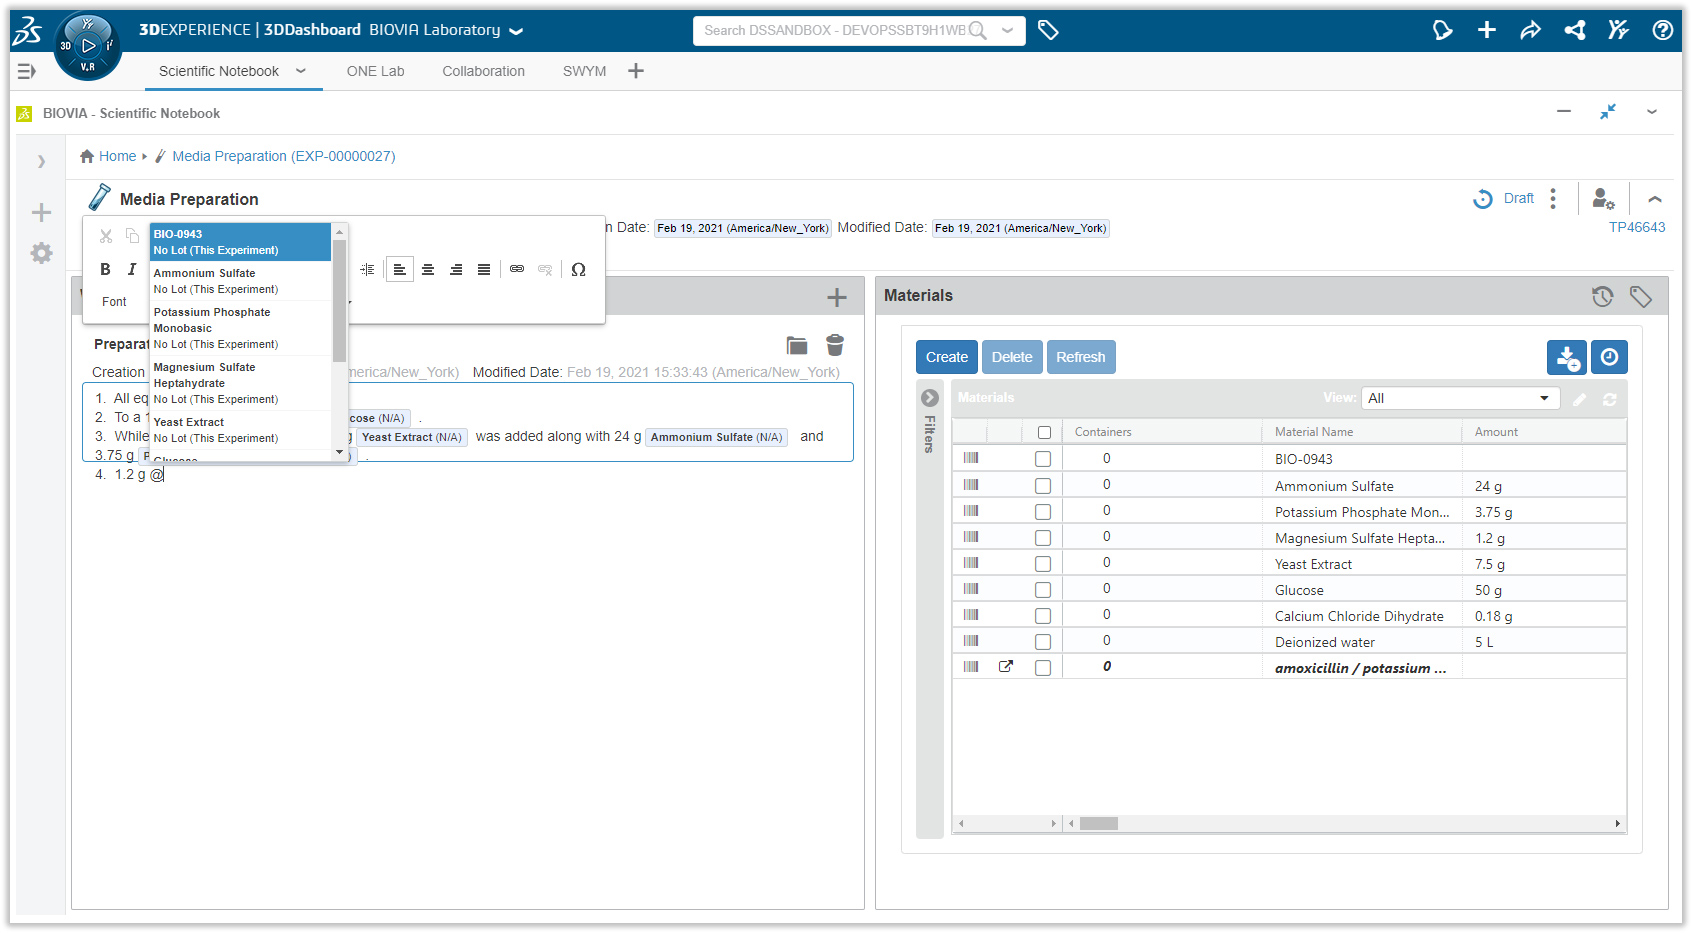
Task: Open Materials history clock icon
Action: (x=1602, y=296)
